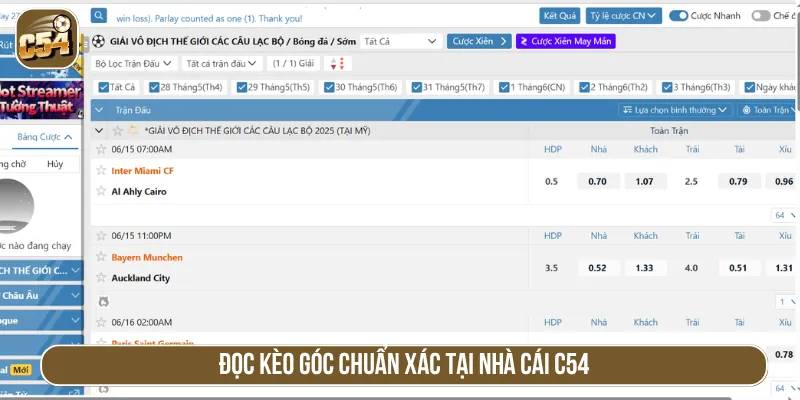Viewport: 800px width, 400px height.
Task: Uncheck the Ngày khác checkbox
Action: pos(749,87)
